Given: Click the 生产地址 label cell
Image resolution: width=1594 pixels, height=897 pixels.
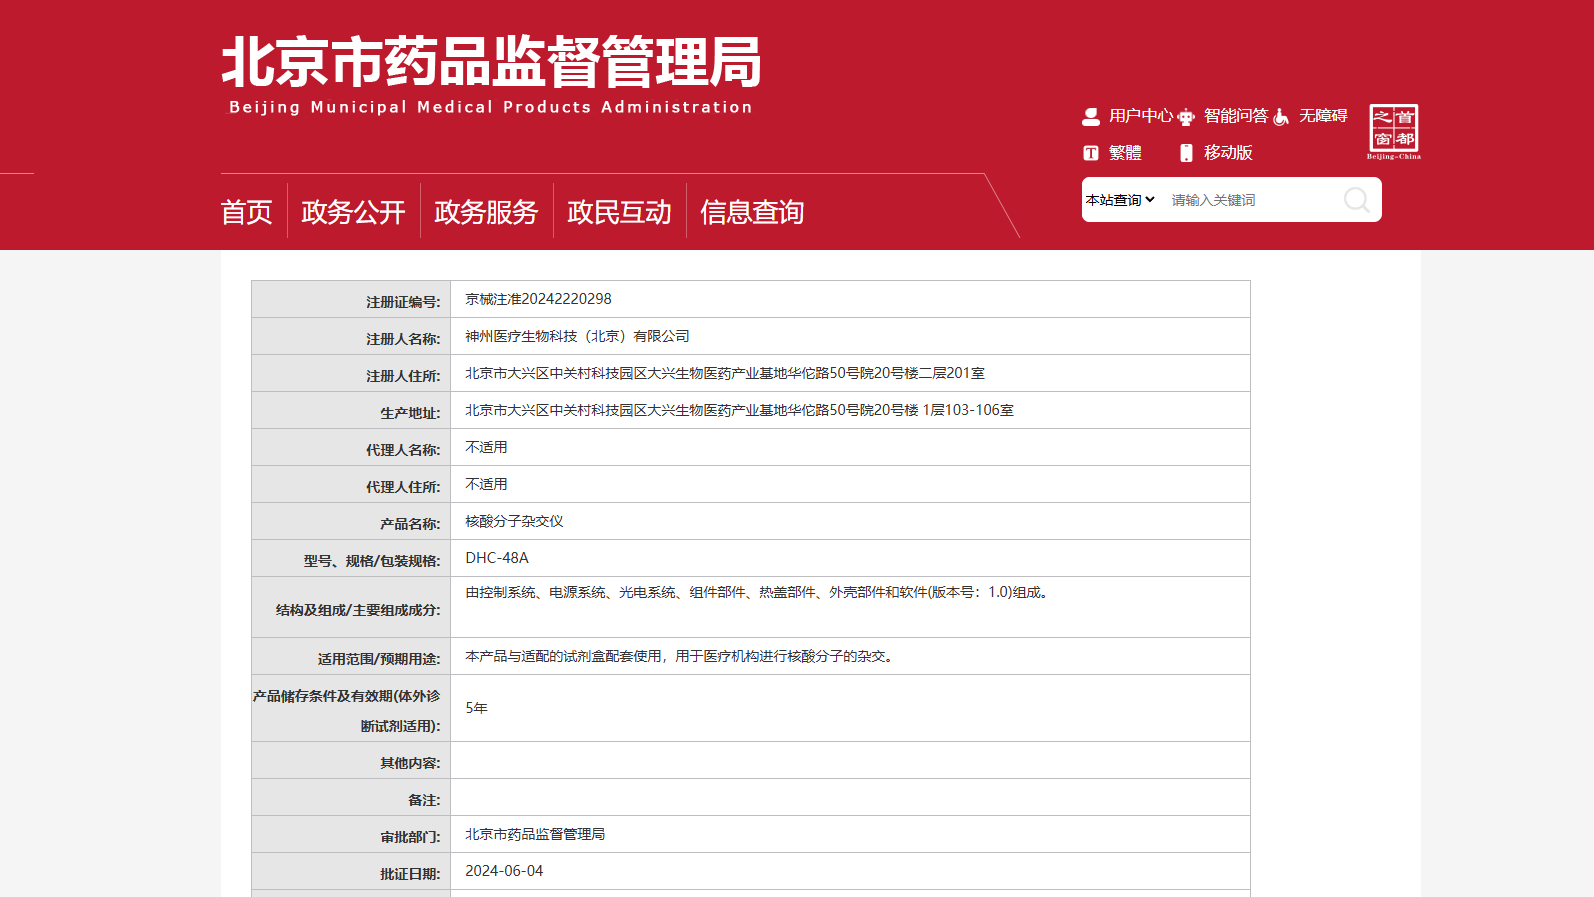Looking at the screenshot, I should coord(351,410).
